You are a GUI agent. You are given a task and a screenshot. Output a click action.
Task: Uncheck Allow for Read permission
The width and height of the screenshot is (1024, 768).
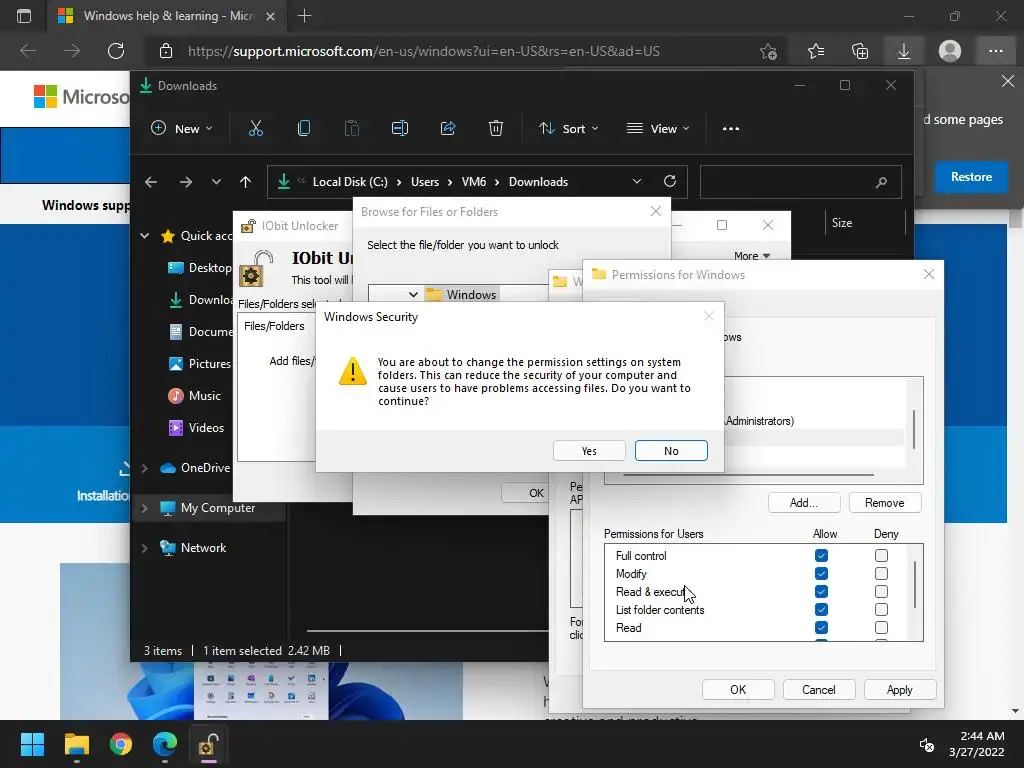822,628
